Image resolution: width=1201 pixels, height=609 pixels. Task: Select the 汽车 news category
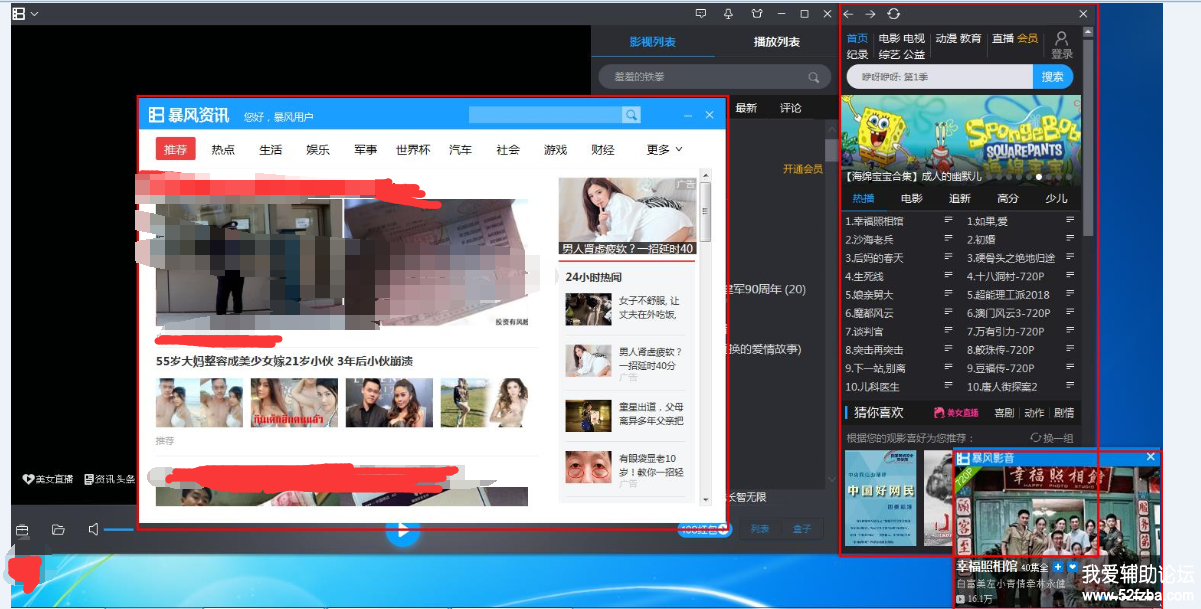[x=460, y=149]
